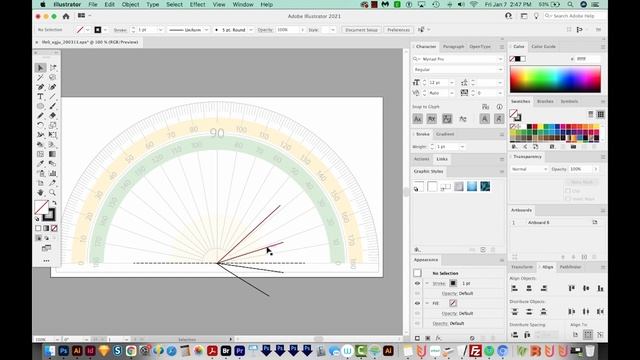Select the Eyedropper tool

(40, 164)
